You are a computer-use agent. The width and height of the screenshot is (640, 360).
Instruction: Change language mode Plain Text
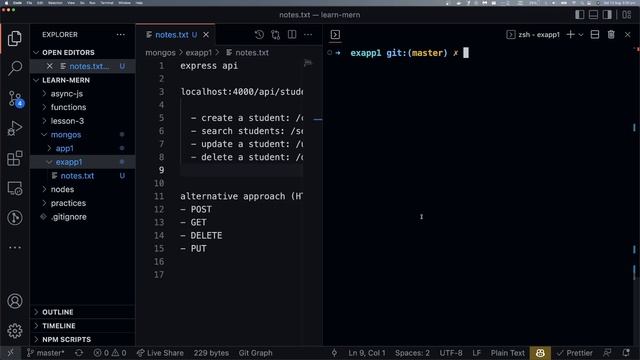click(508, 353)
